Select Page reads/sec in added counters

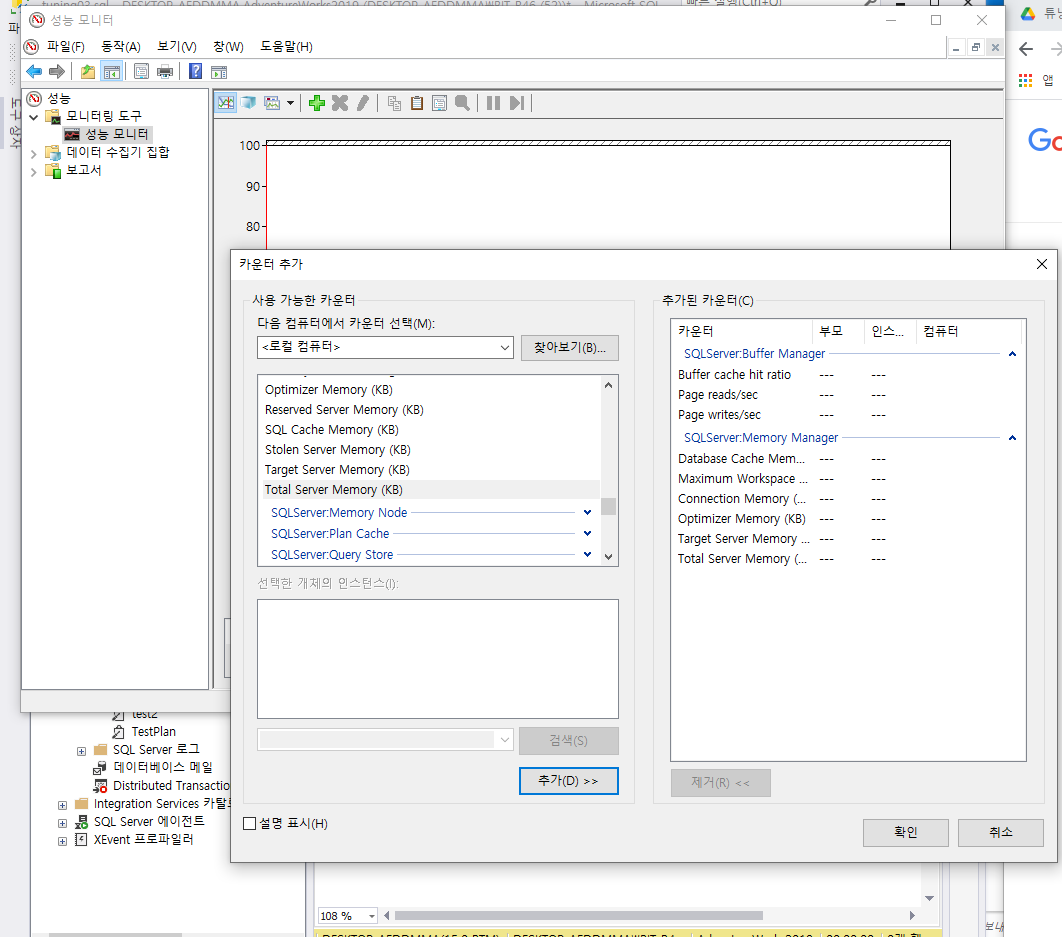(x=718, y=395)
